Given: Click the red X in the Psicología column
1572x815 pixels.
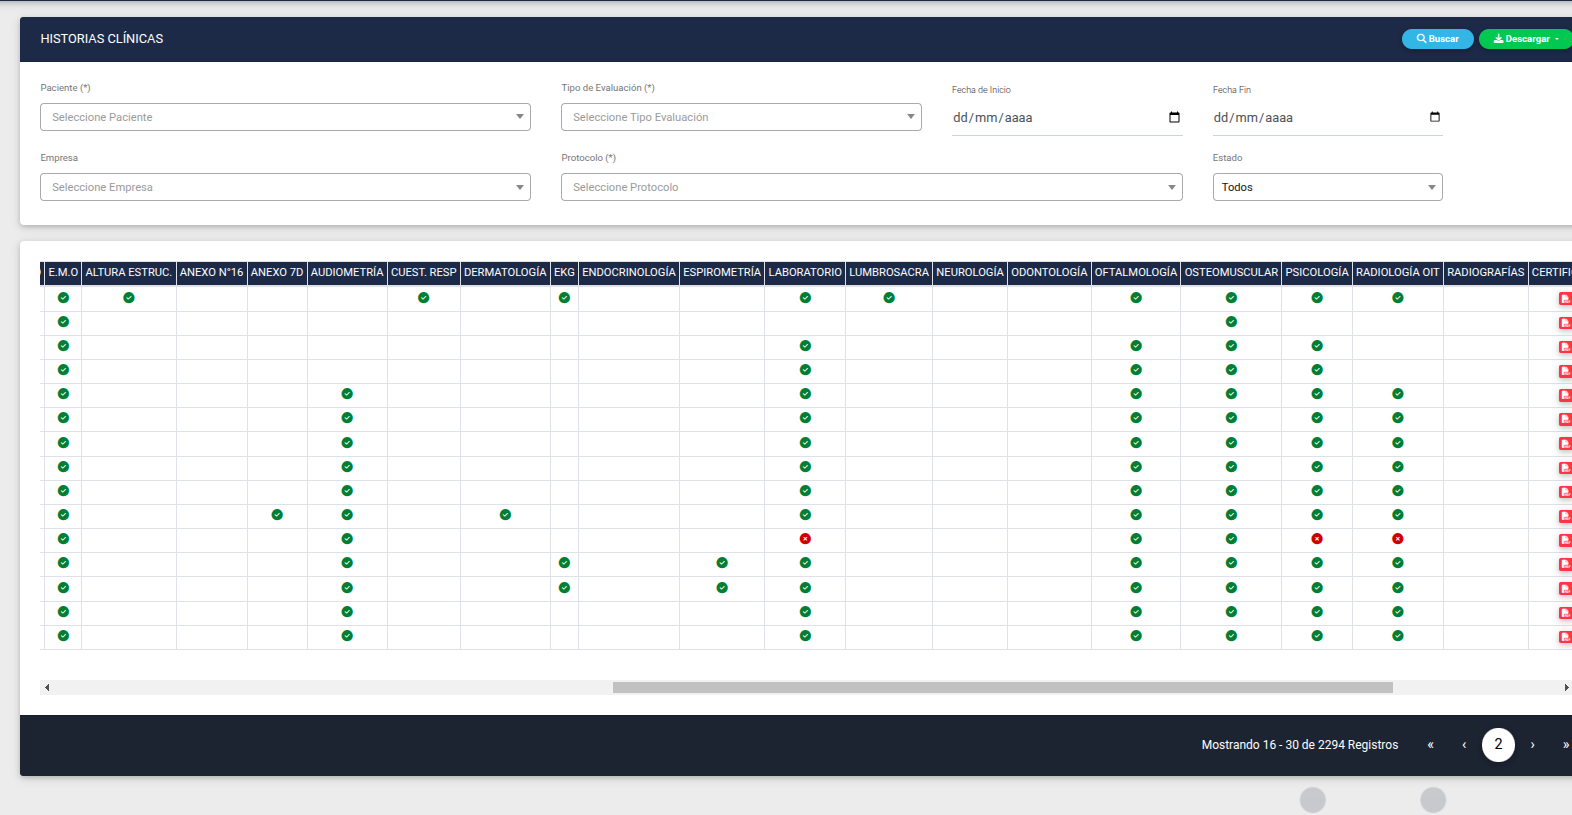Looking at the screenshot, I should (x=1317, y=539).
